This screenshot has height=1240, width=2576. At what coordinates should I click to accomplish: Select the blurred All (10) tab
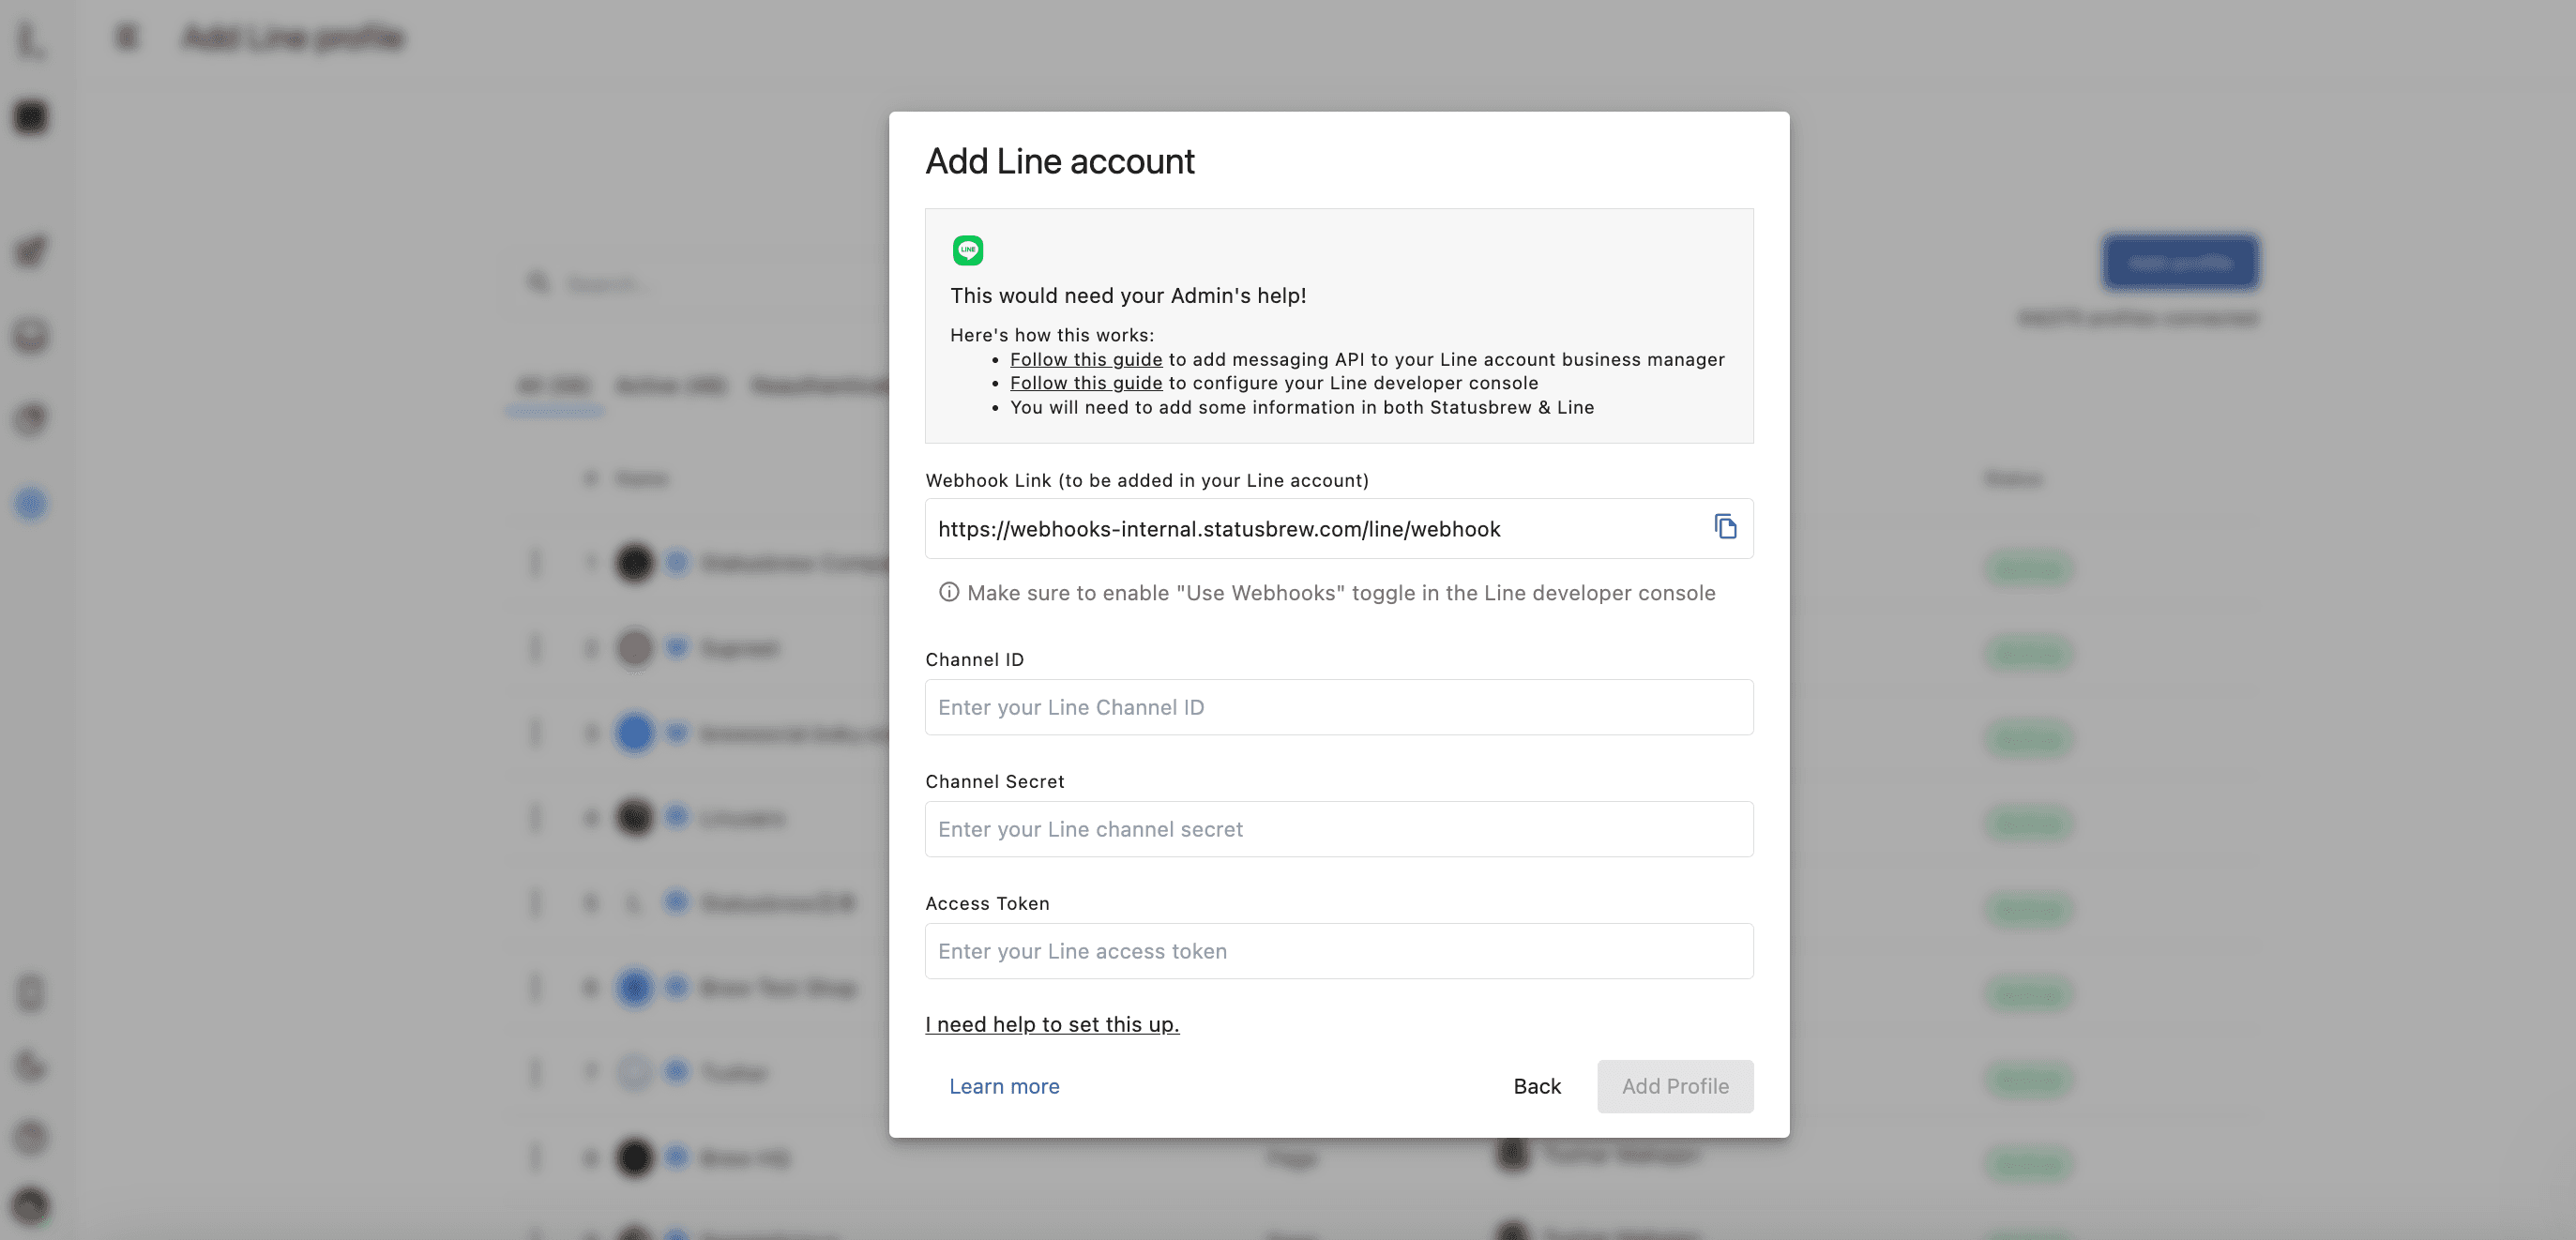pyautogui.click(x=554, y=386)
